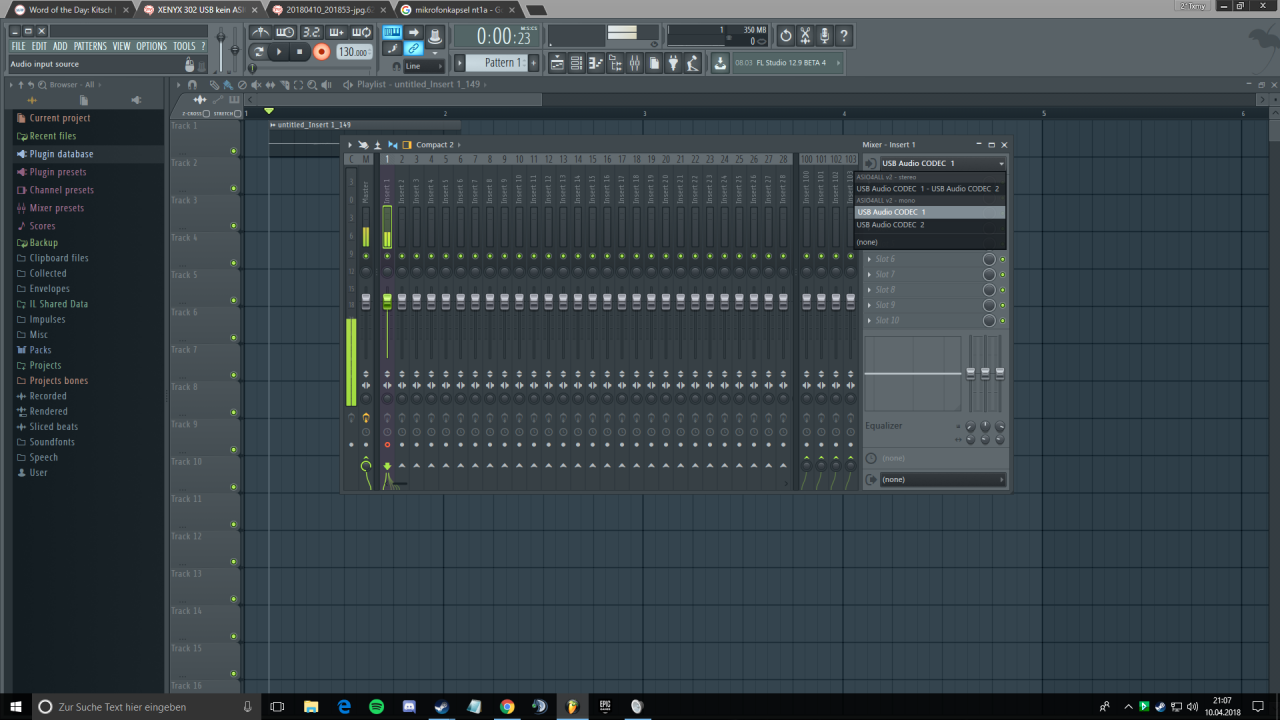Open Spotify from the taskbar

tap(376, 706)
